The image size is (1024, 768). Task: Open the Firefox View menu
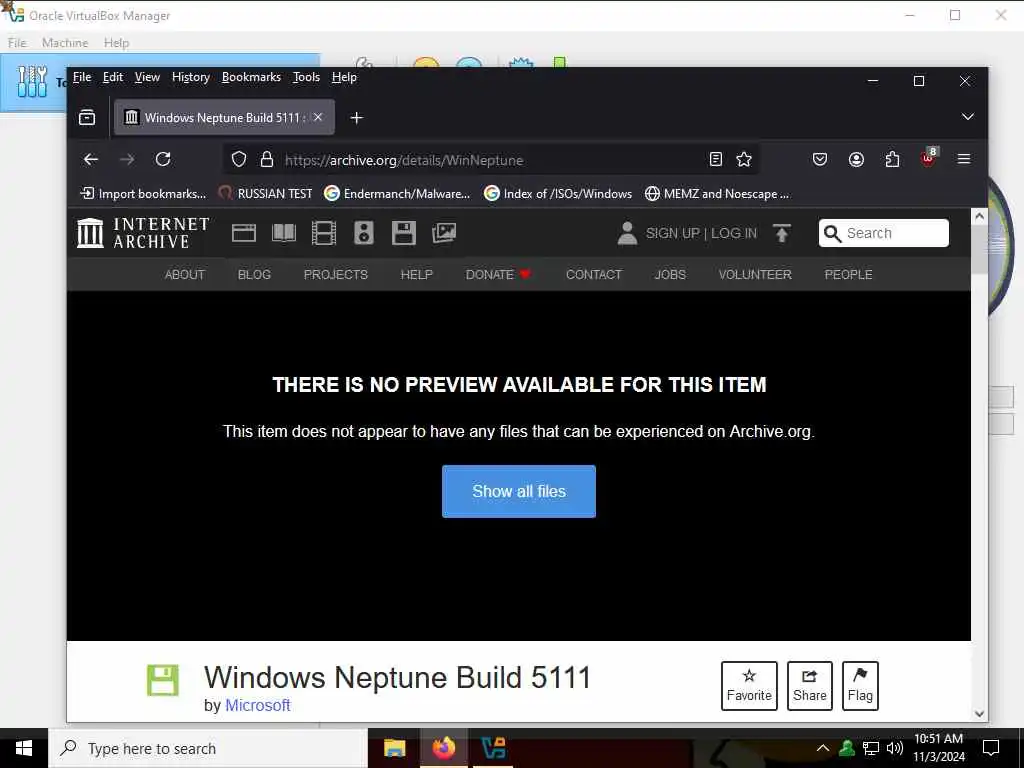[147, 77]
